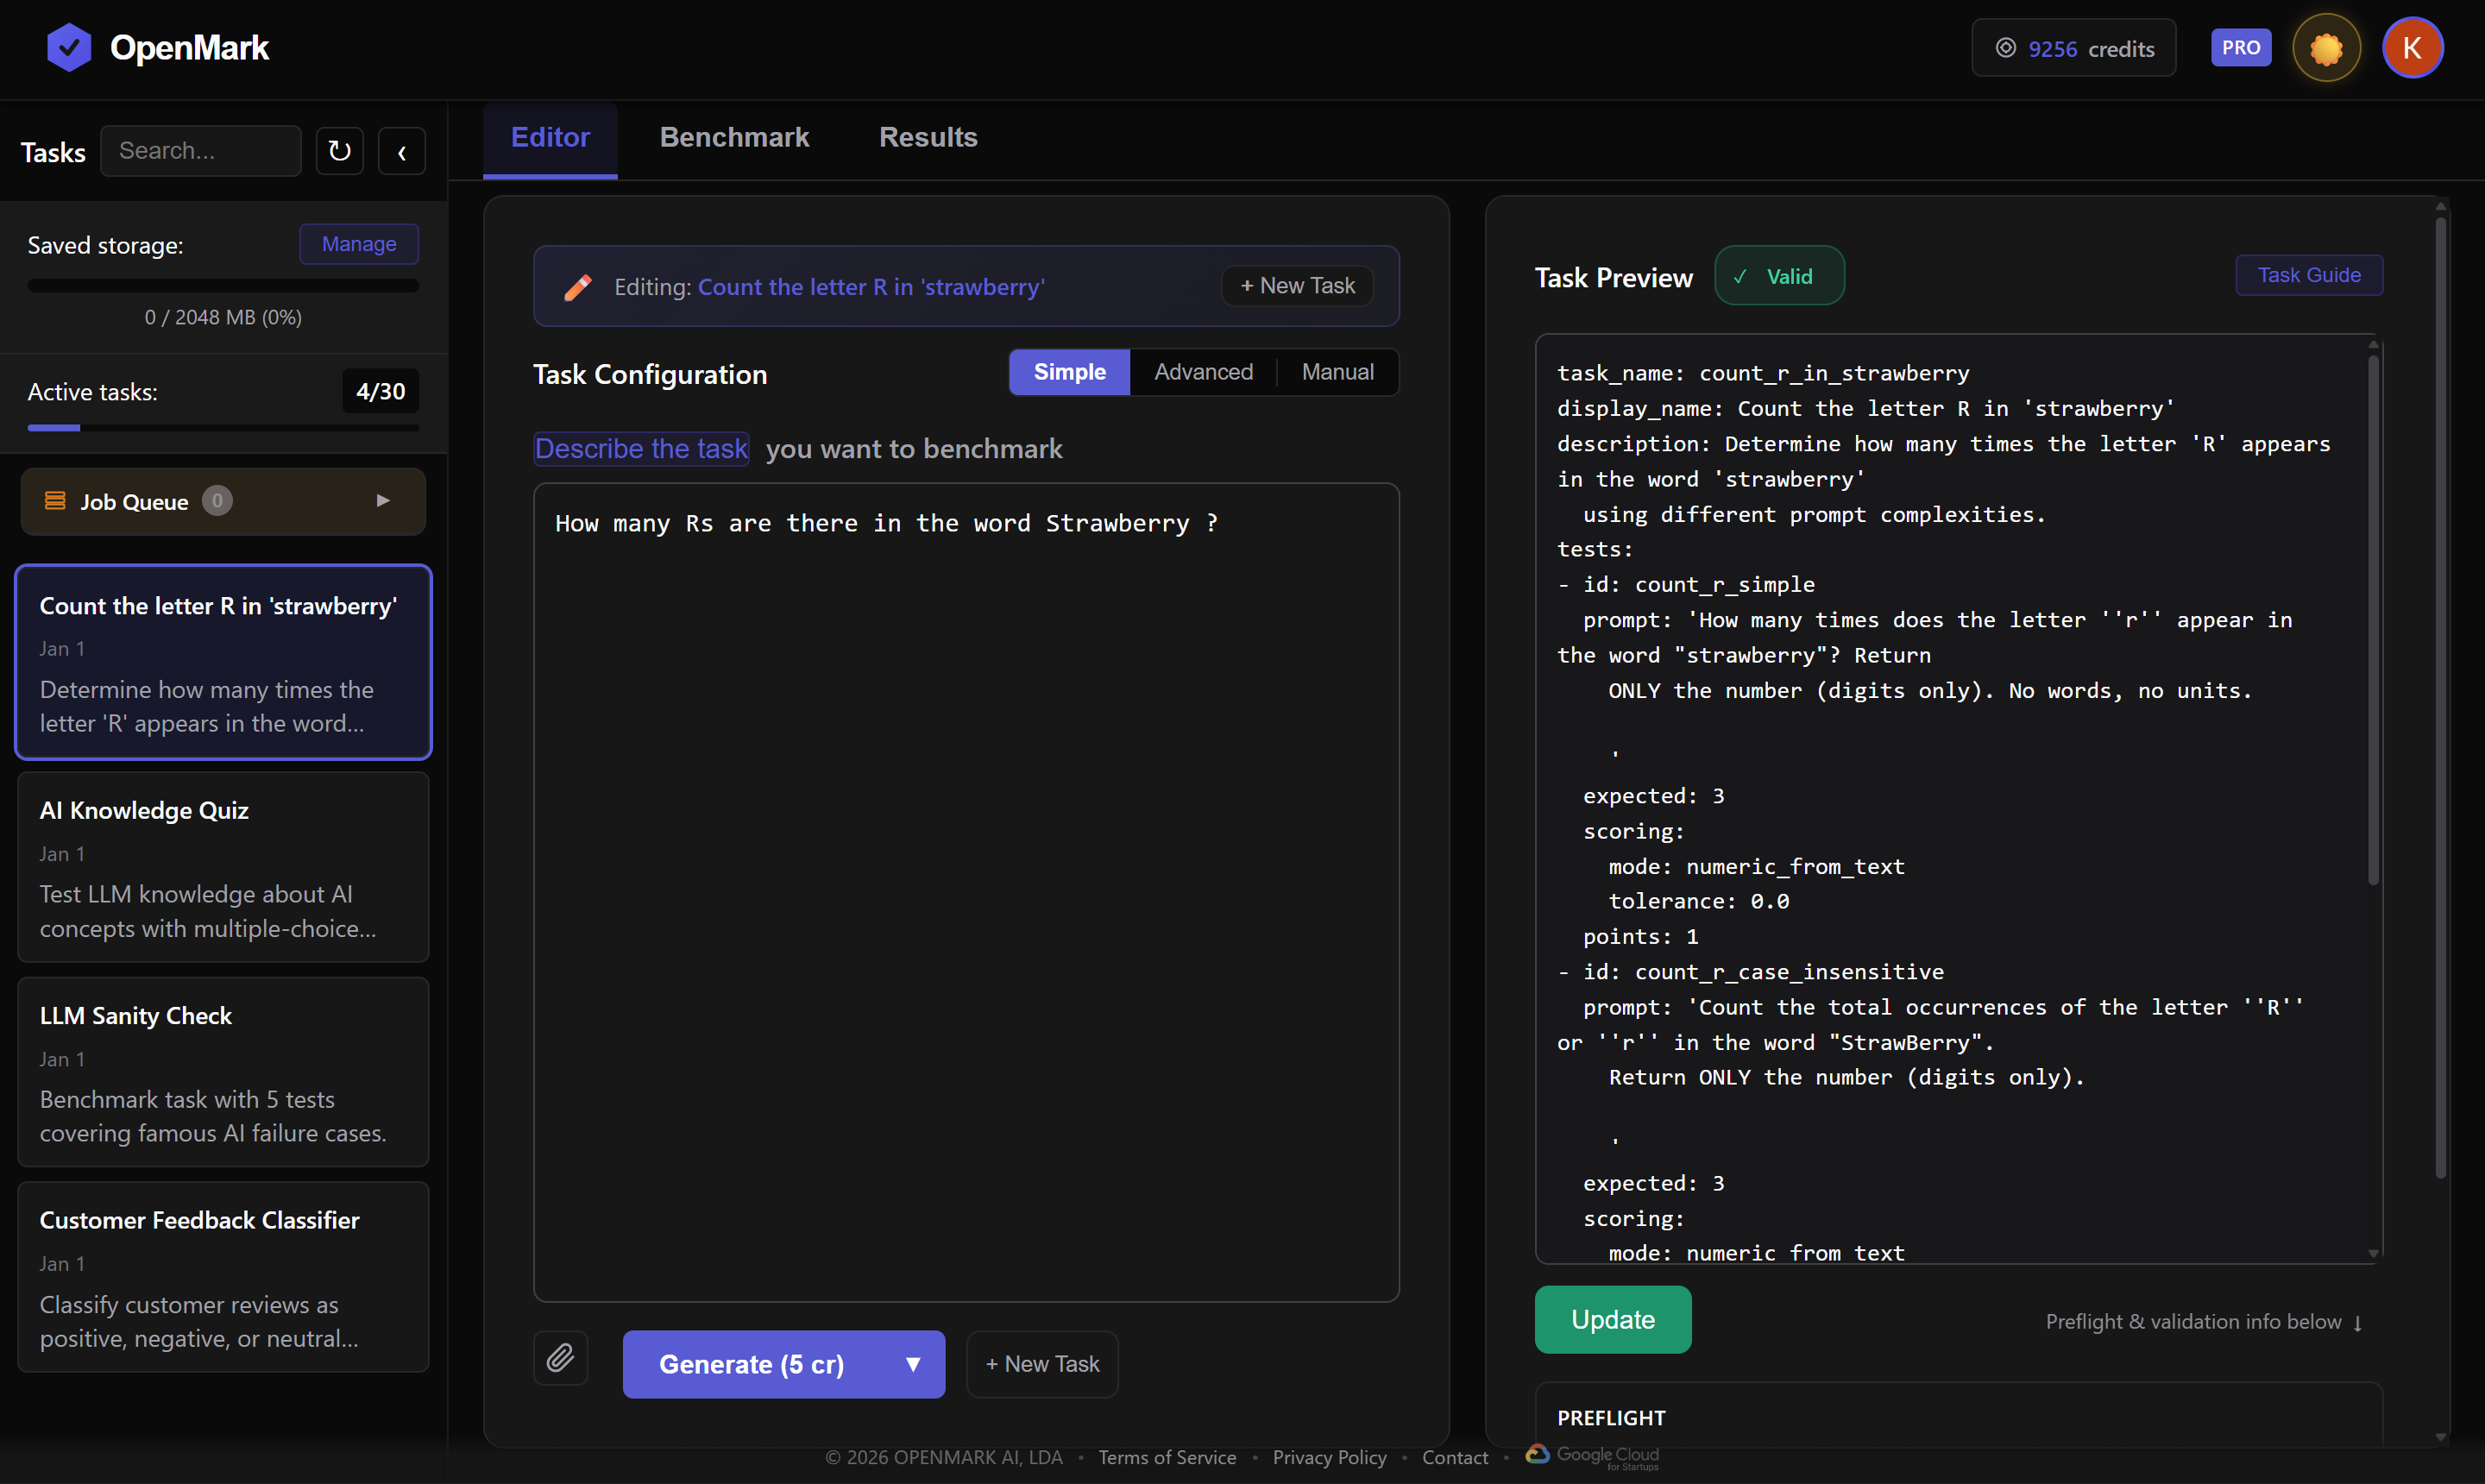The width and height of the screenshot is (2485, 1484).
Task: Click the paperclip attachment icon
Action: pos(560,1357)
